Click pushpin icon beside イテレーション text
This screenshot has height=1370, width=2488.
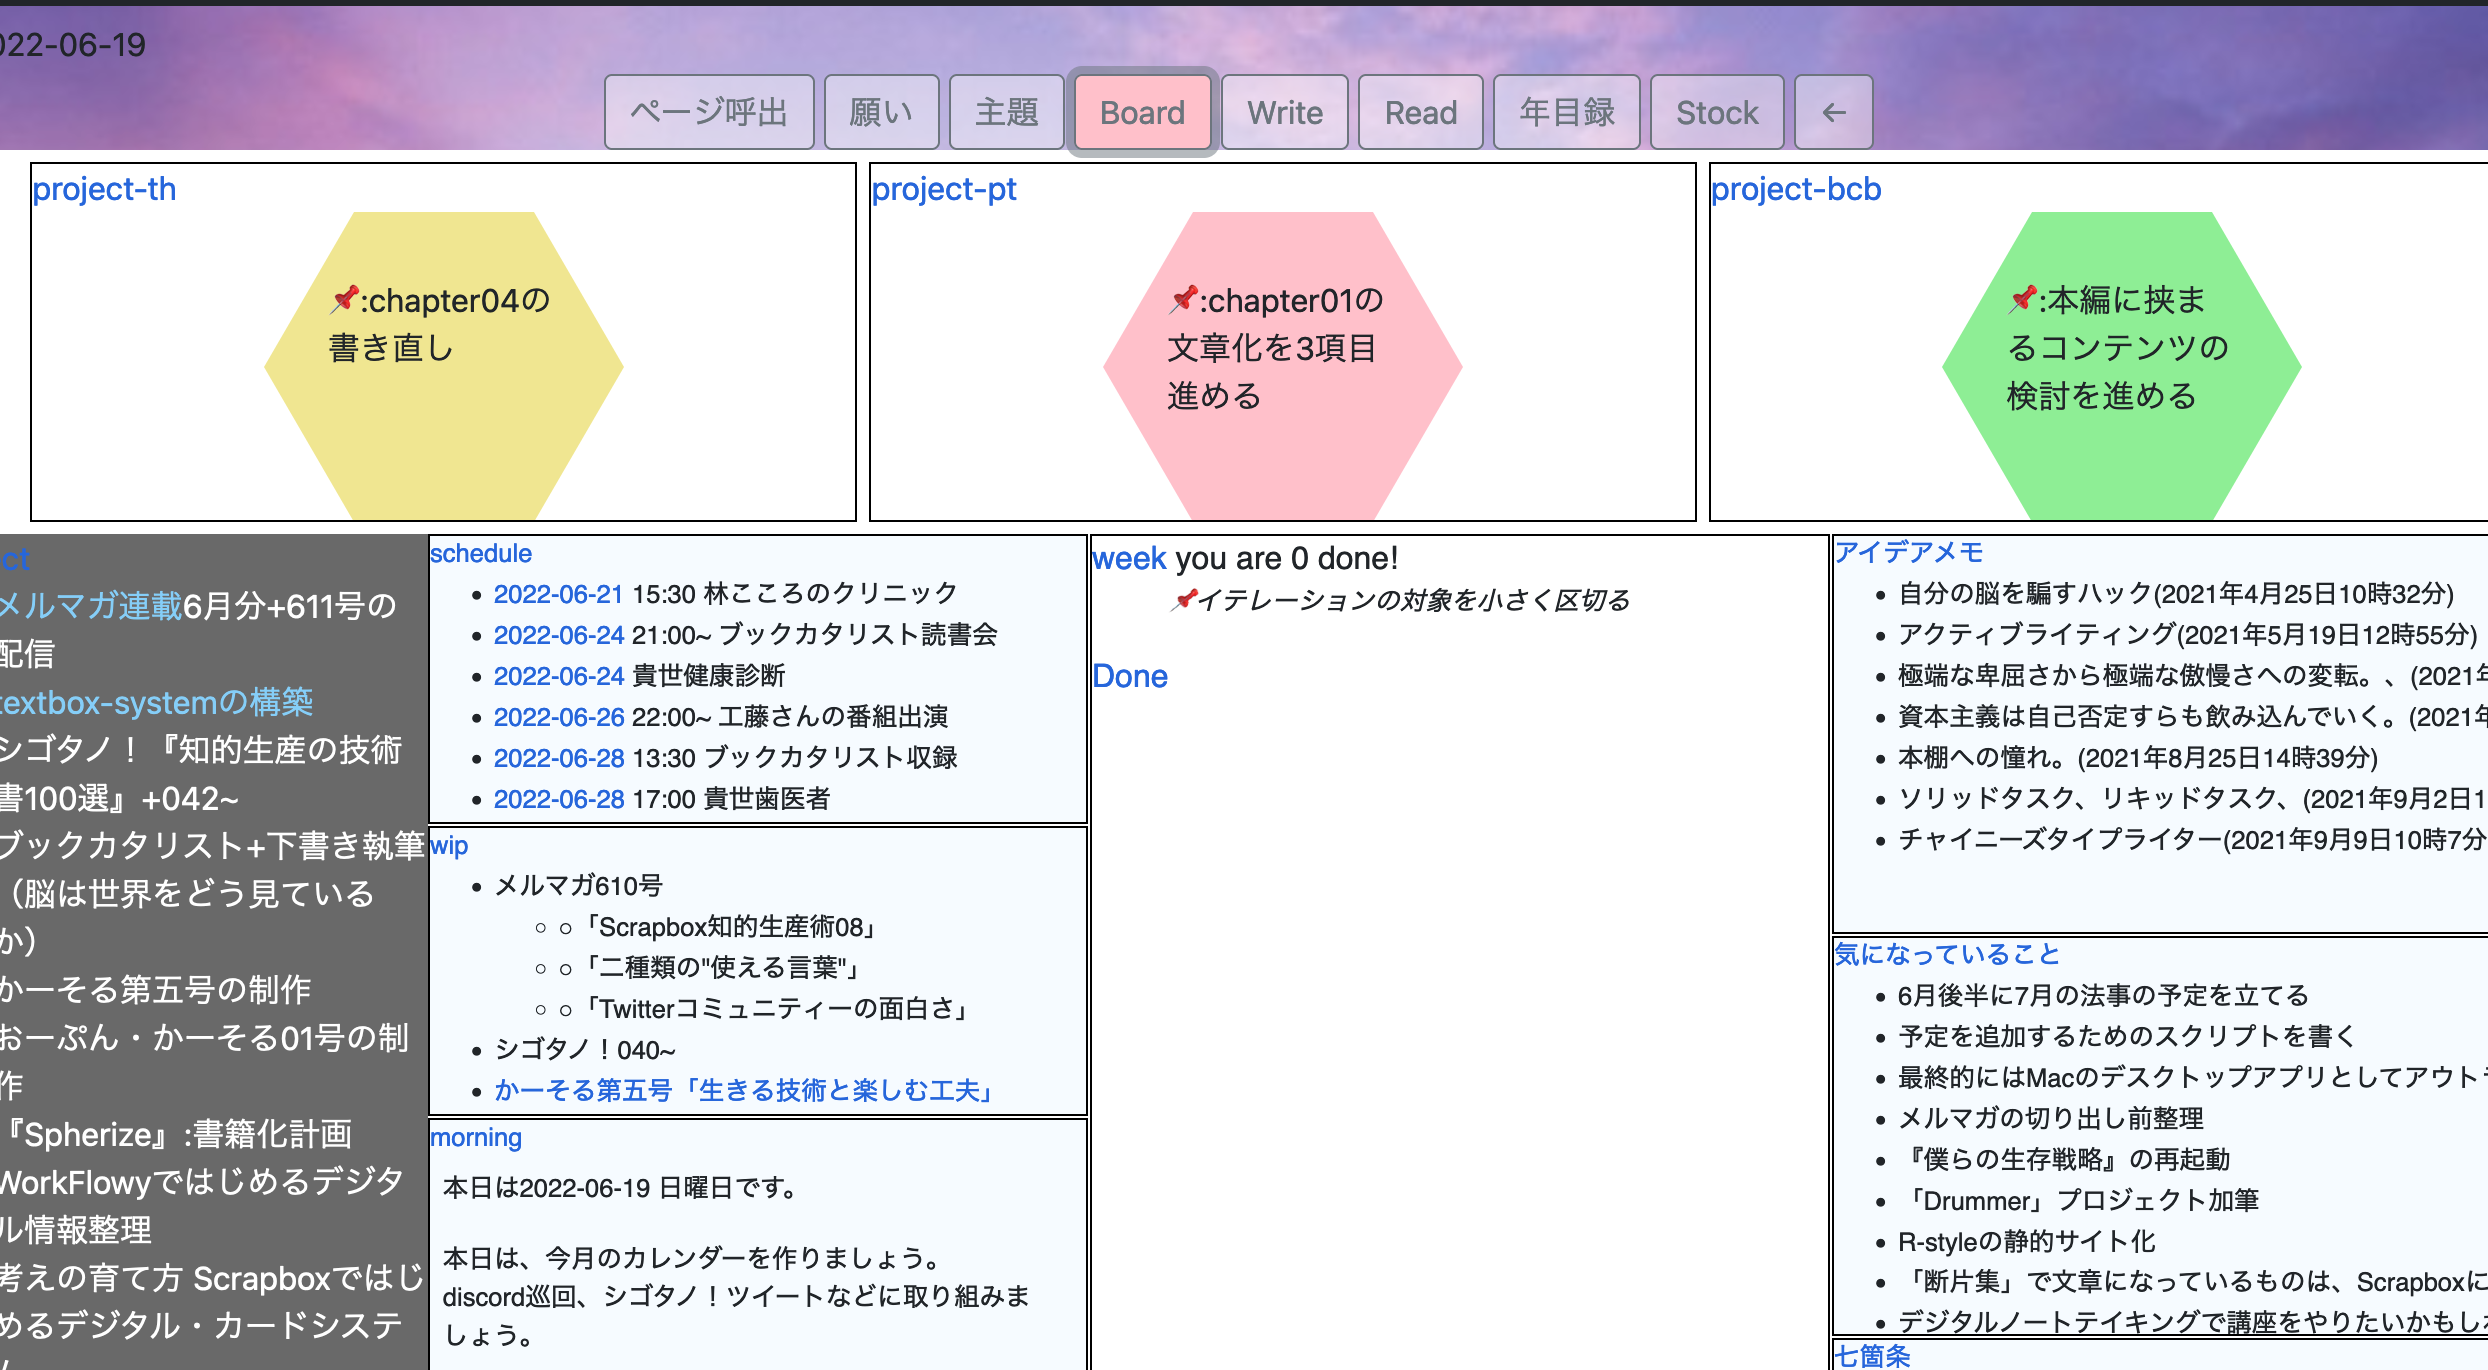click(1185, 599)
